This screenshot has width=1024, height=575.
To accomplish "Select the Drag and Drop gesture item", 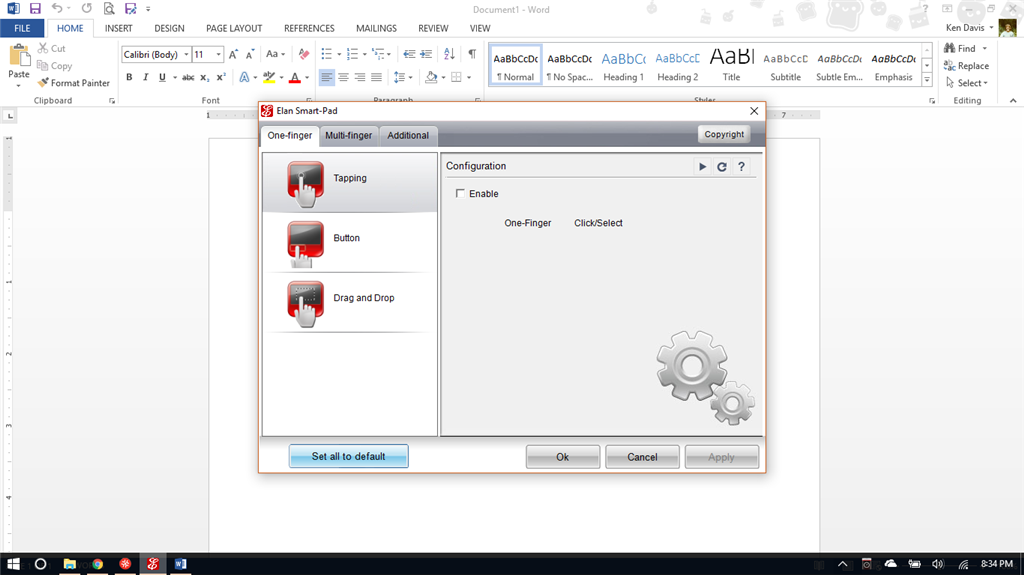I will pos(350,303).
